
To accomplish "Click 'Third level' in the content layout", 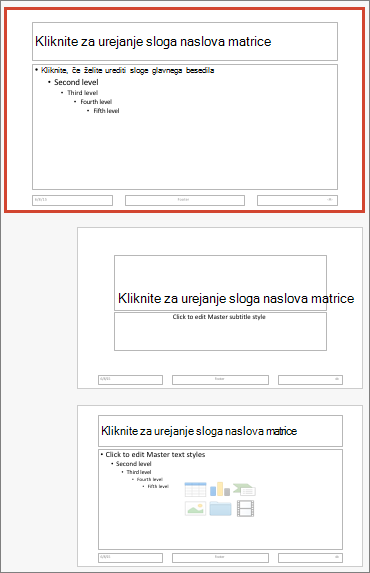I will (139, 472).
